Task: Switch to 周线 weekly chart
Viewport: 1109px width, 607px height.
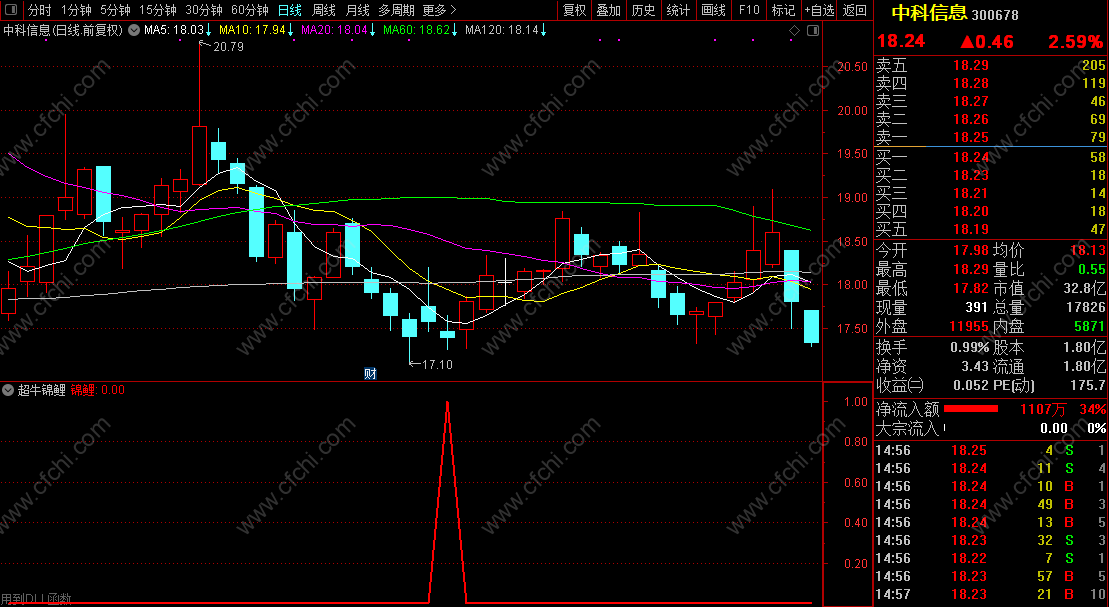Action: [323, 10]
